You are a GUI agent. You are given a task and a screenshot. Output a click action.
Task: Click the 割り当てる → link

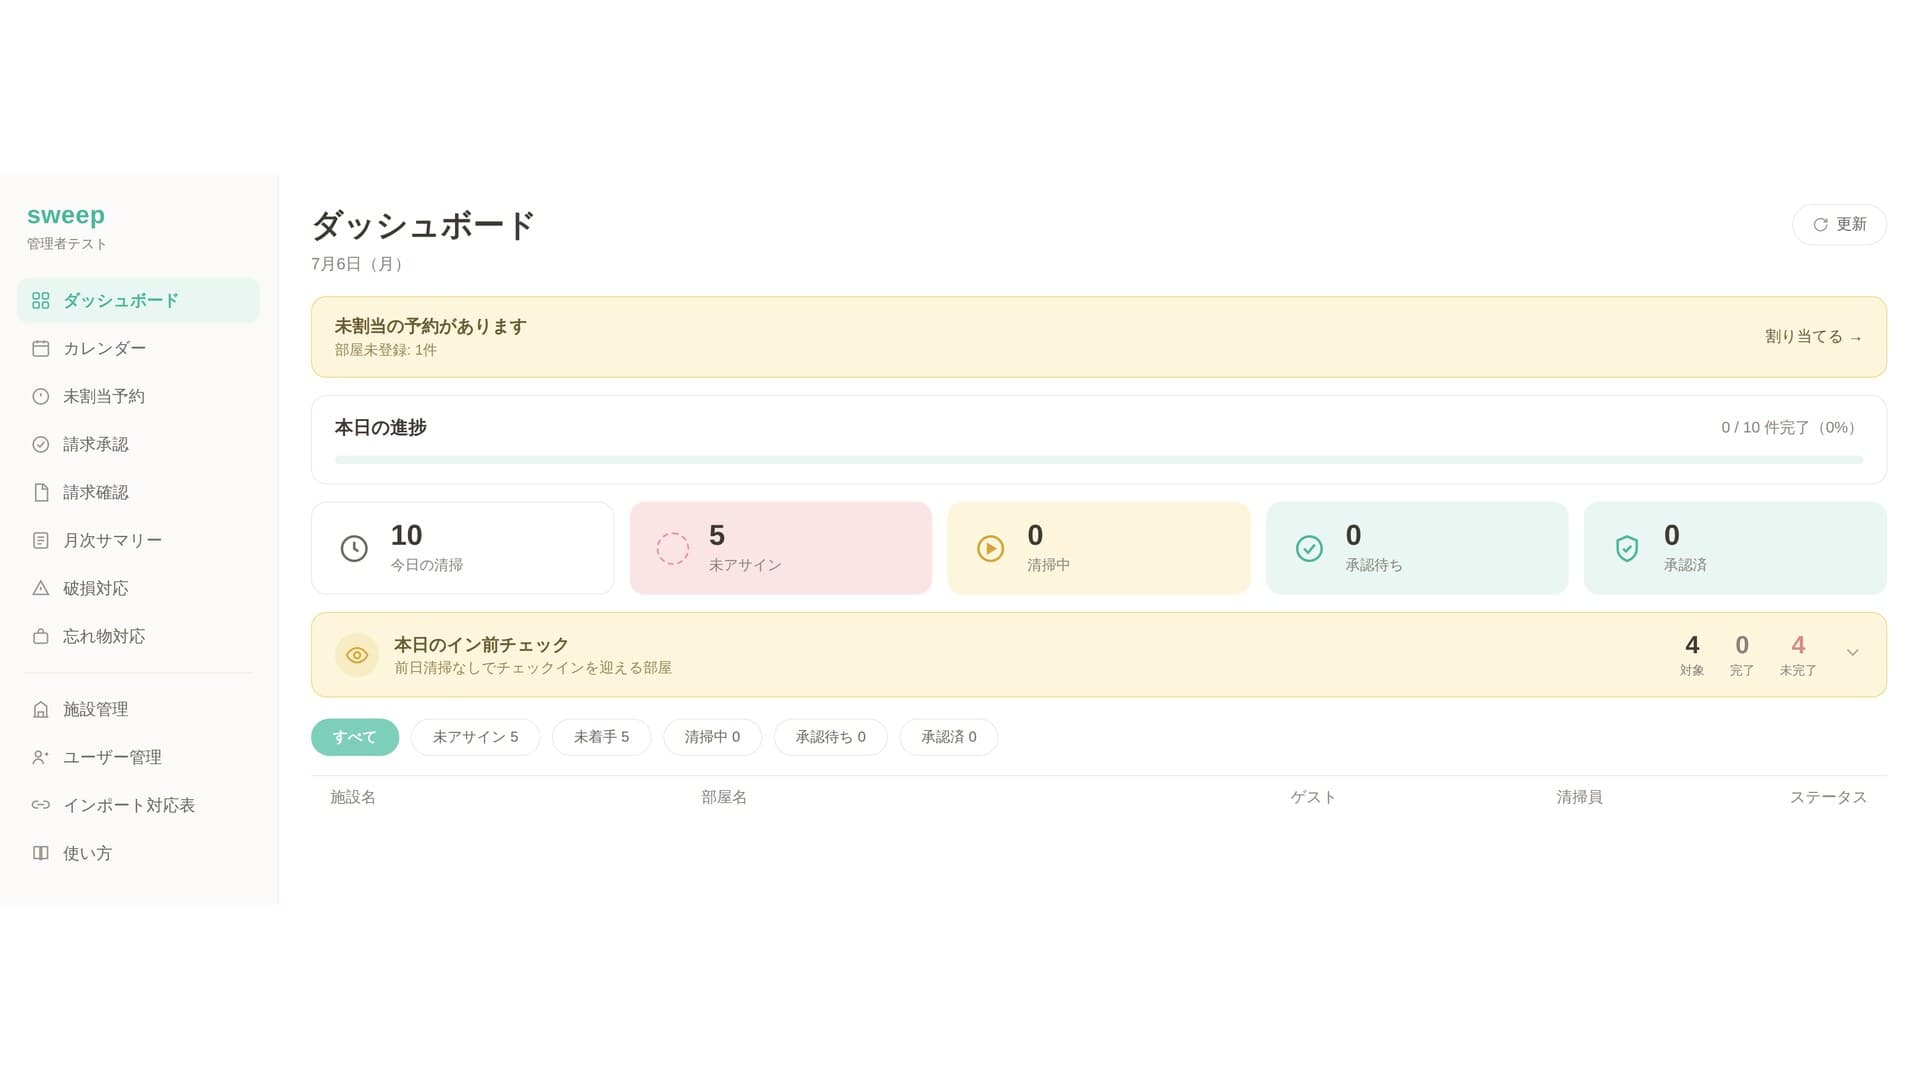point(1813,337)
